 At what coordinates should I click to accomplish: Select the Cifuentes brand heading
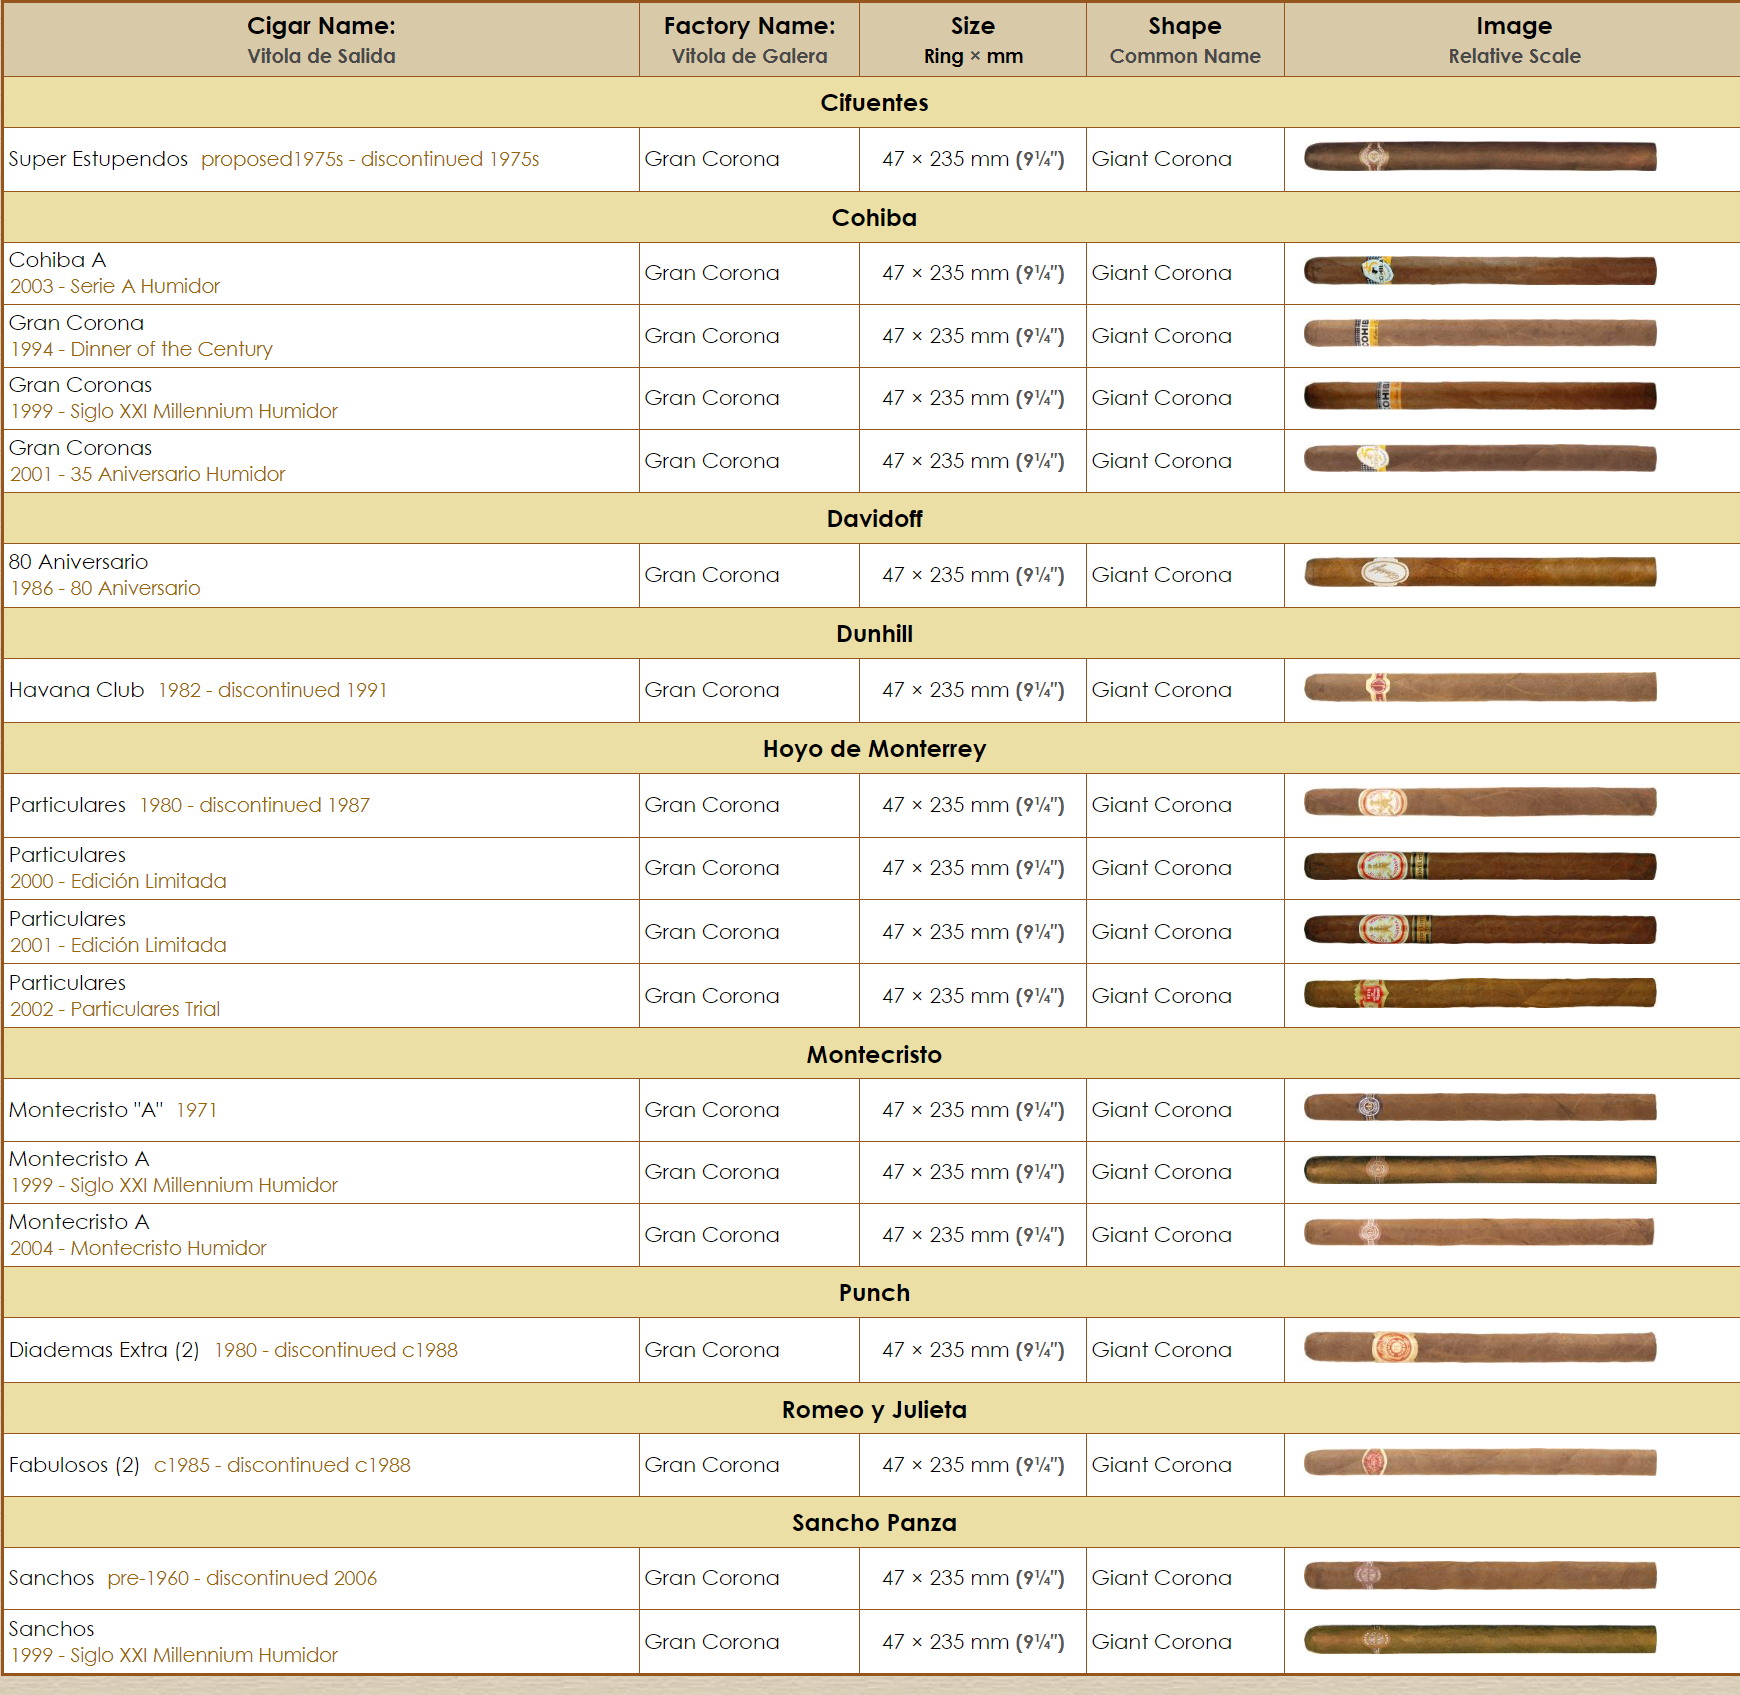click(874, 103)
